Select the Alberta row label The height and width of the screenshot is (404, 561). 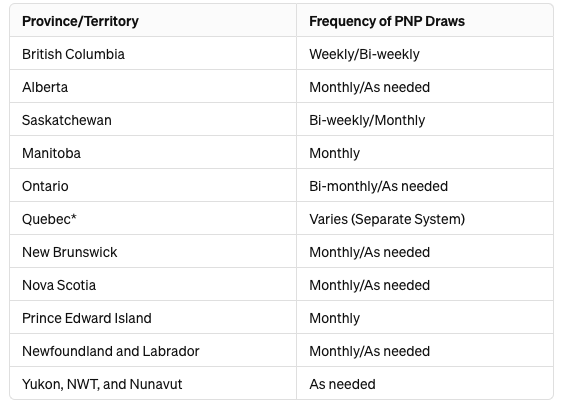tap(45, 87)
